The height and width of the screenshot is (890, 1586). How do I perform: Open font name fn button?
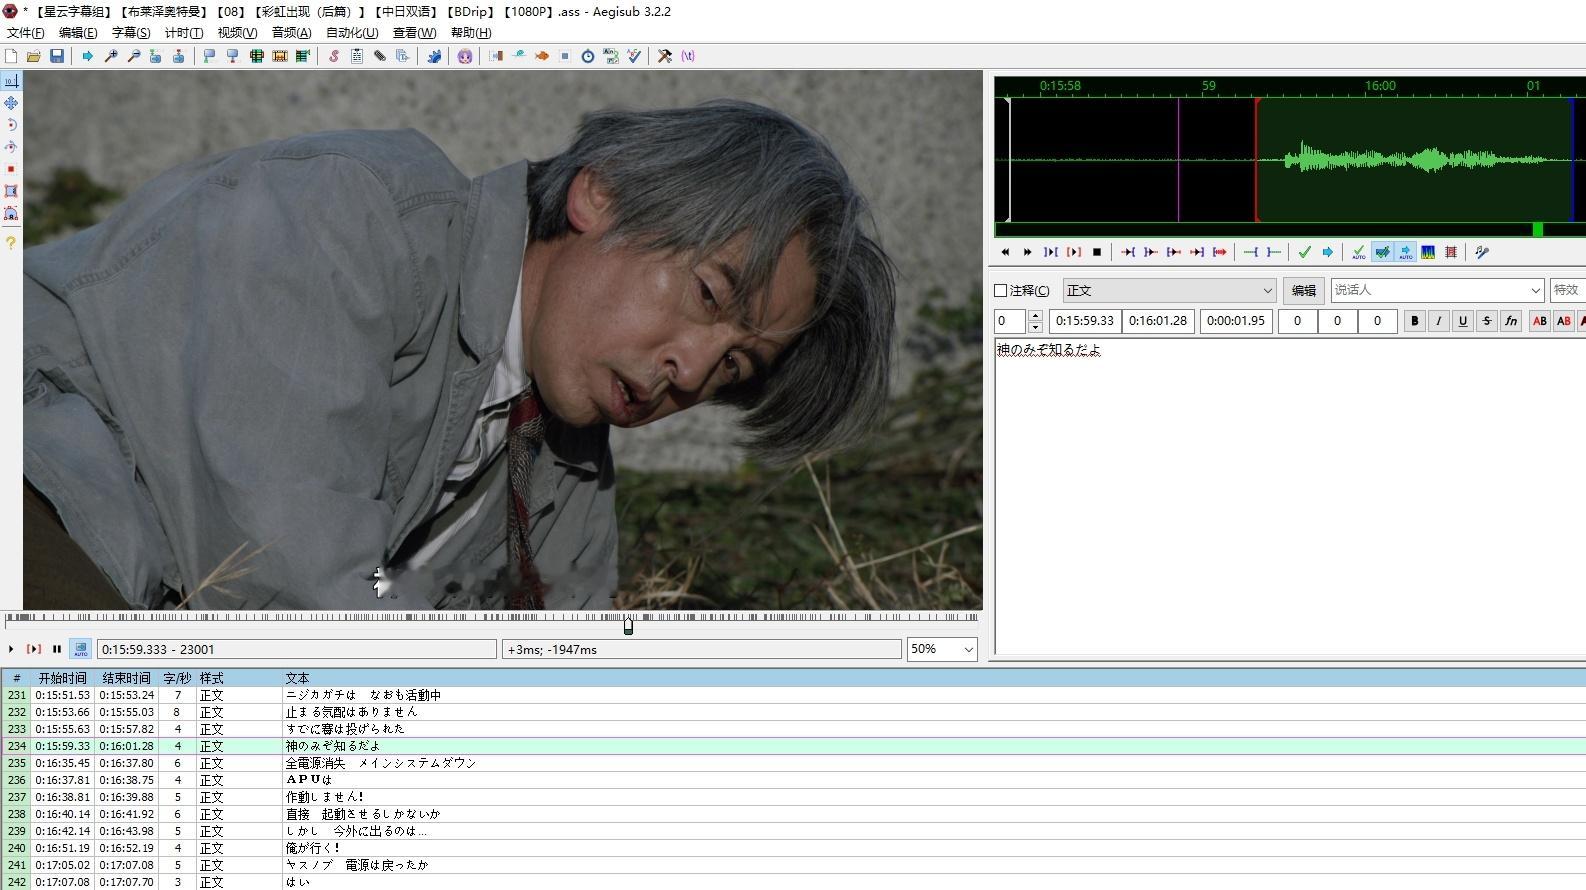pos(1511,321)
